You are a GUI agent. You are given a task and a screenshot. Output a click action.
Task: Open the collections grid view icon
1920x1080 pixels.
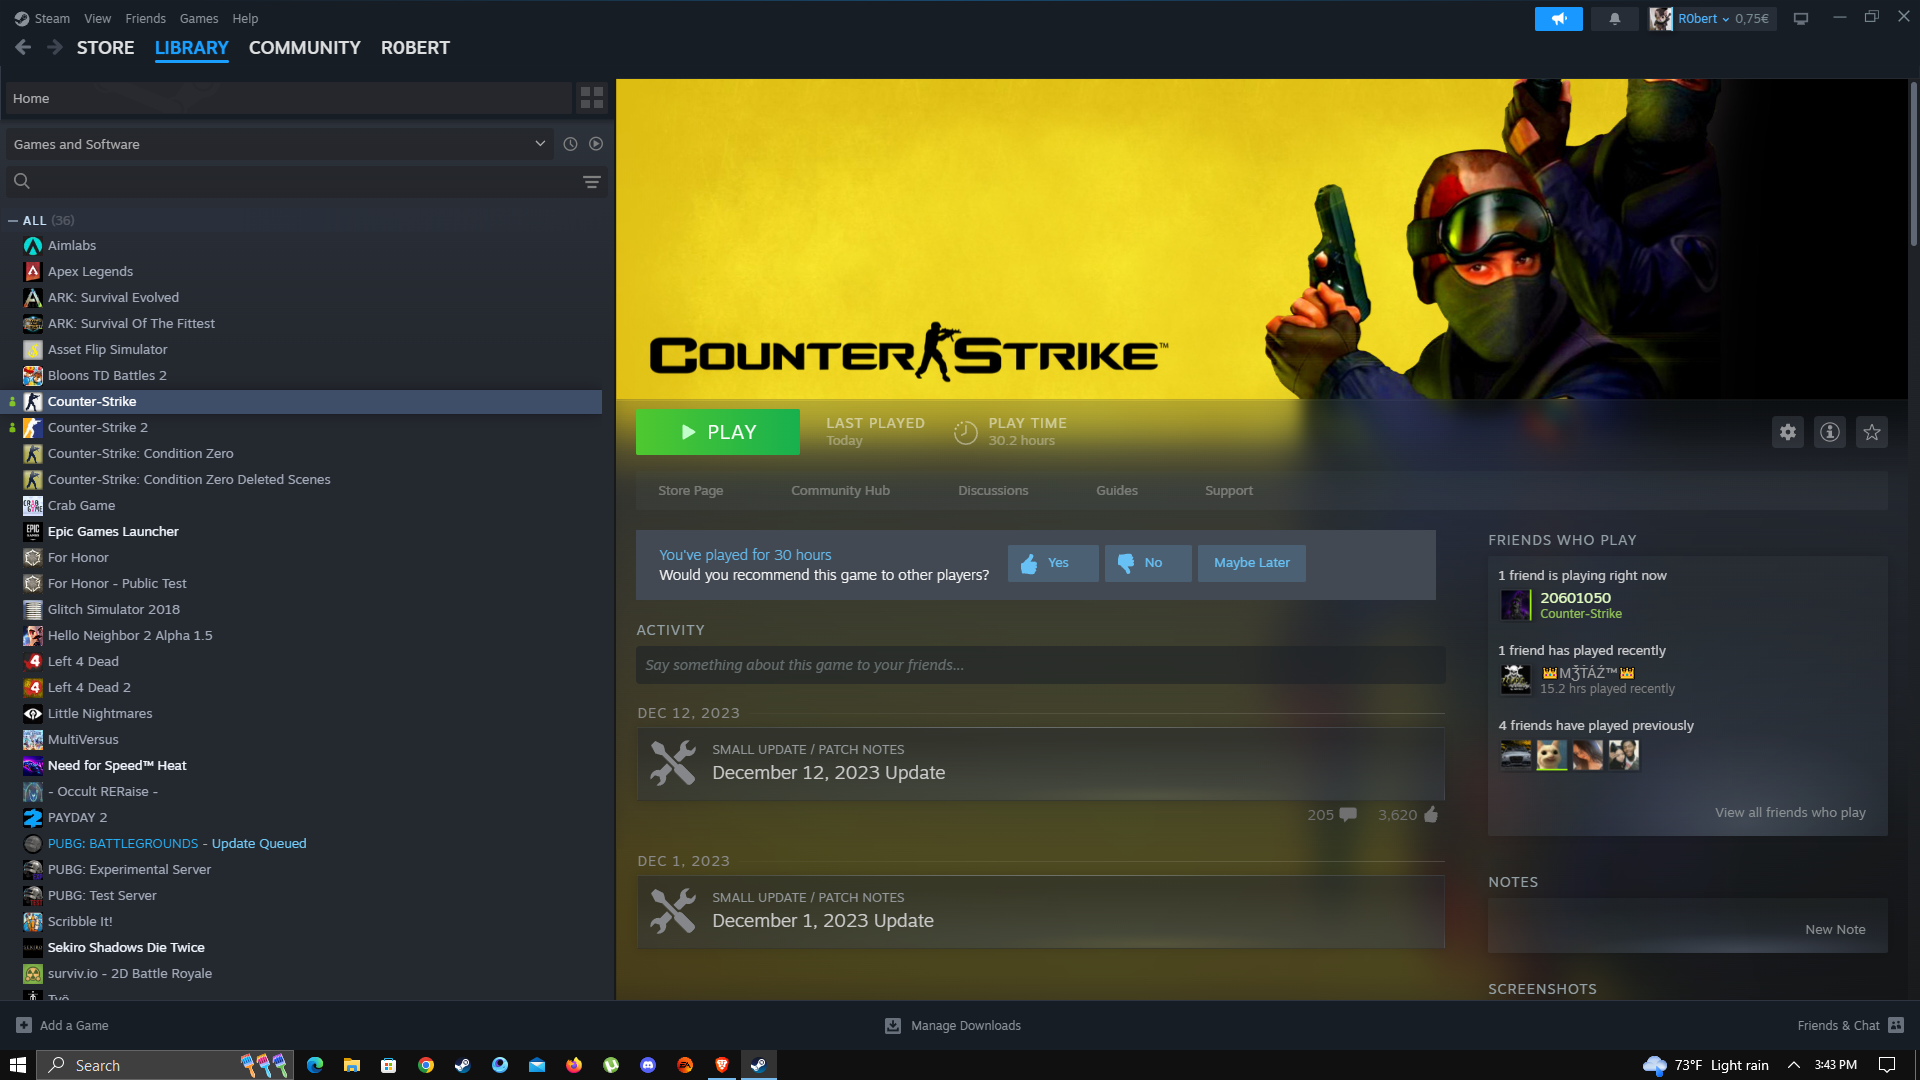[592, 98]
